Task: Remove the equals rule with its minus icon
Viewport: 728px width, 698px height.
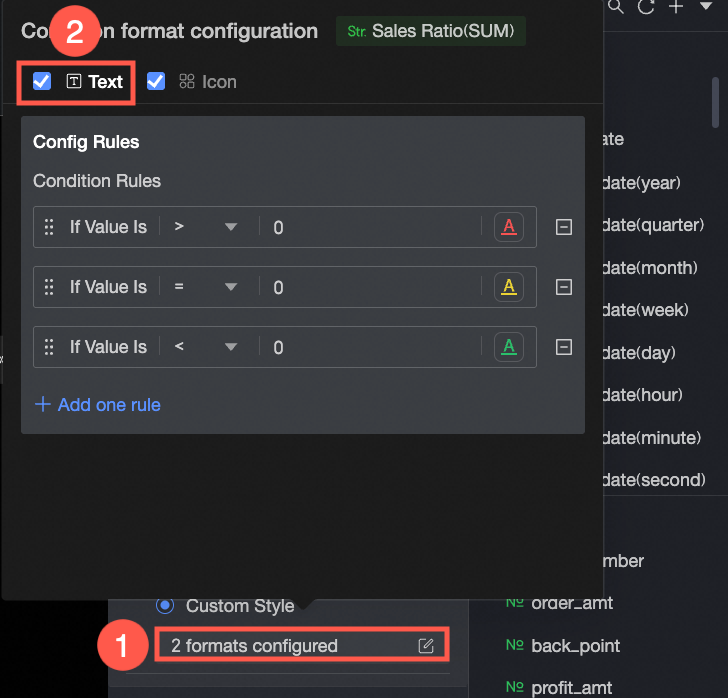Action: [x=564, y=287]
